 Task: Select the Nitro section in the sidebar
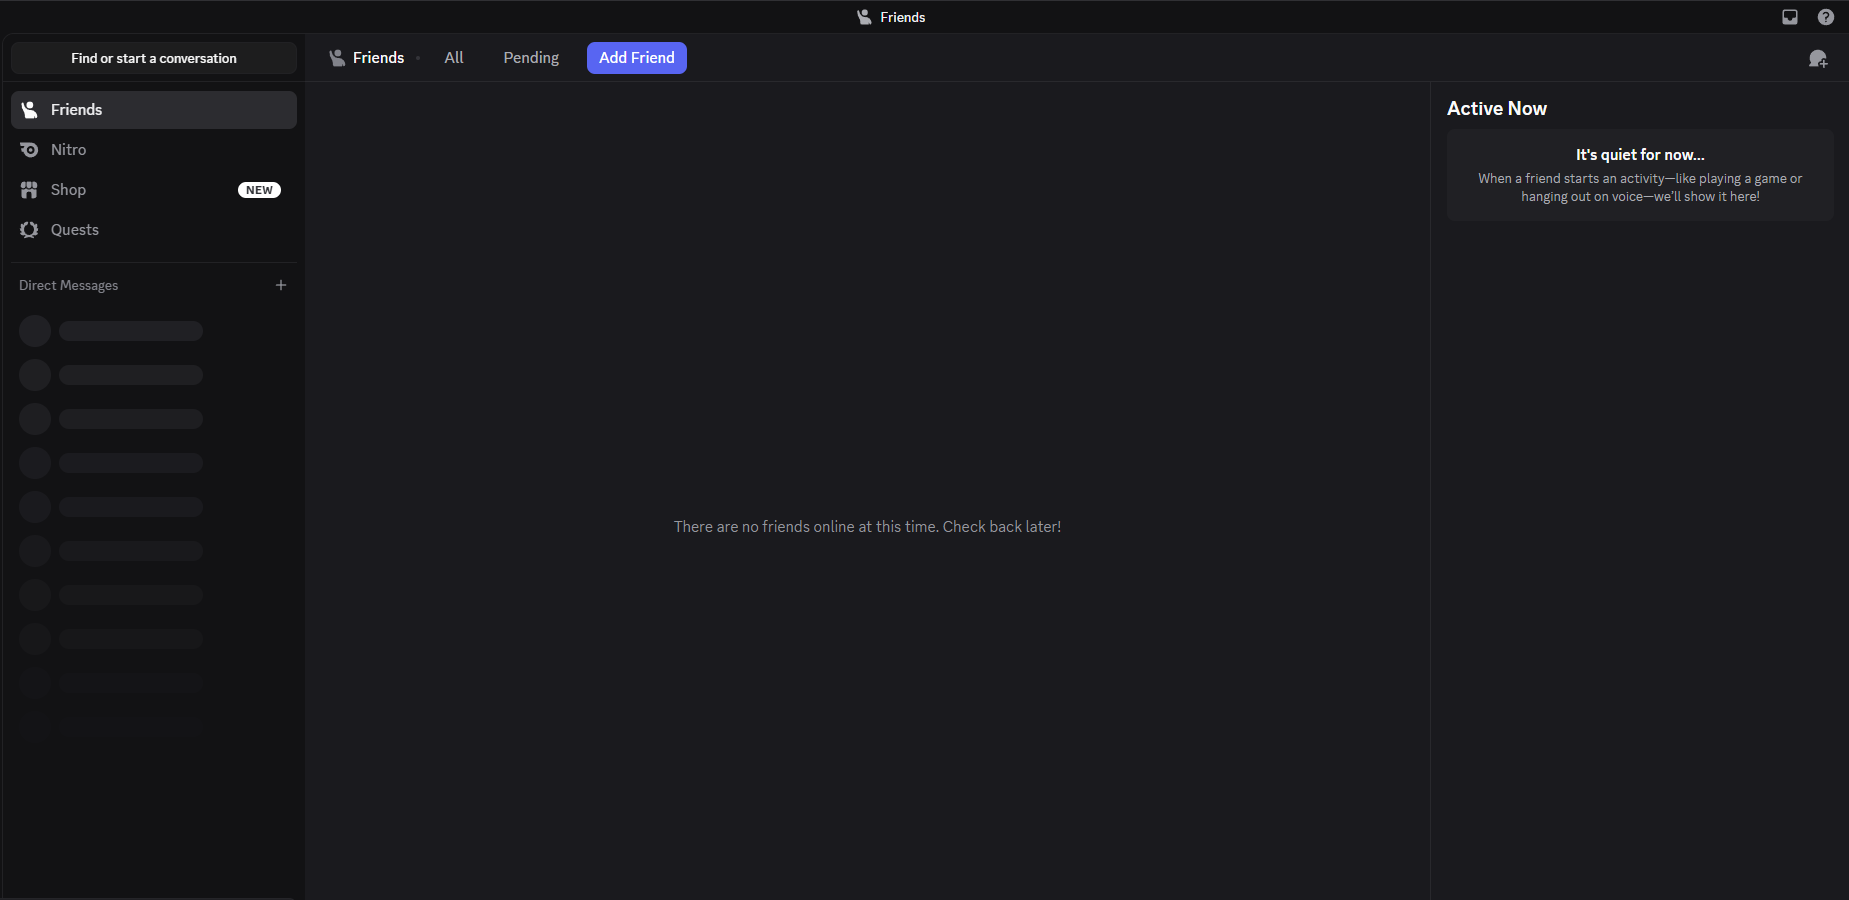[x=68, y=149]
